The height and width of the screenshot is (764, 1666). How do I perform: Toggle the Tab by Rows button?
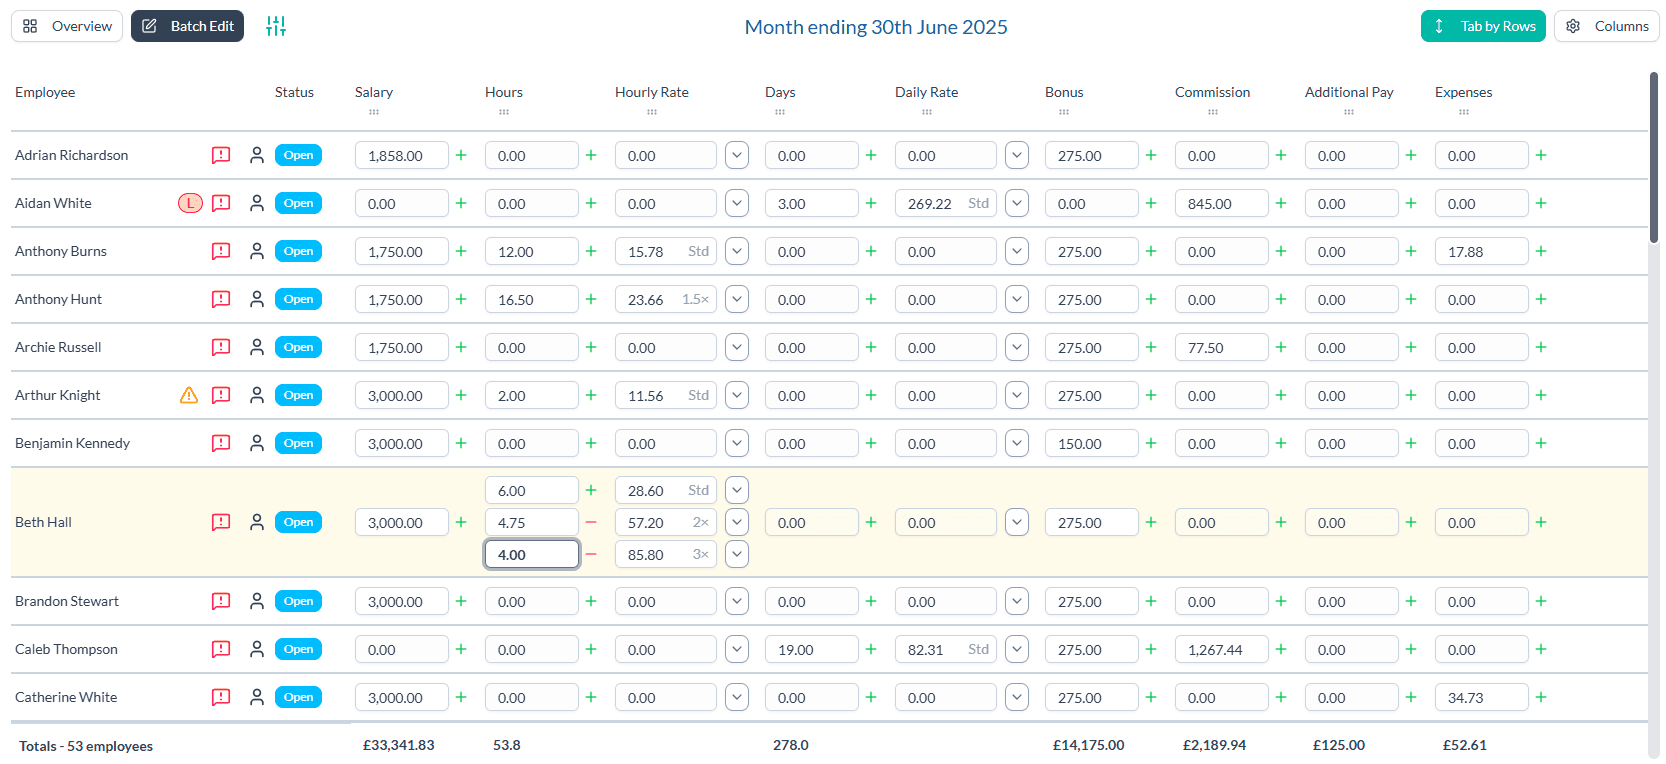1482,26
